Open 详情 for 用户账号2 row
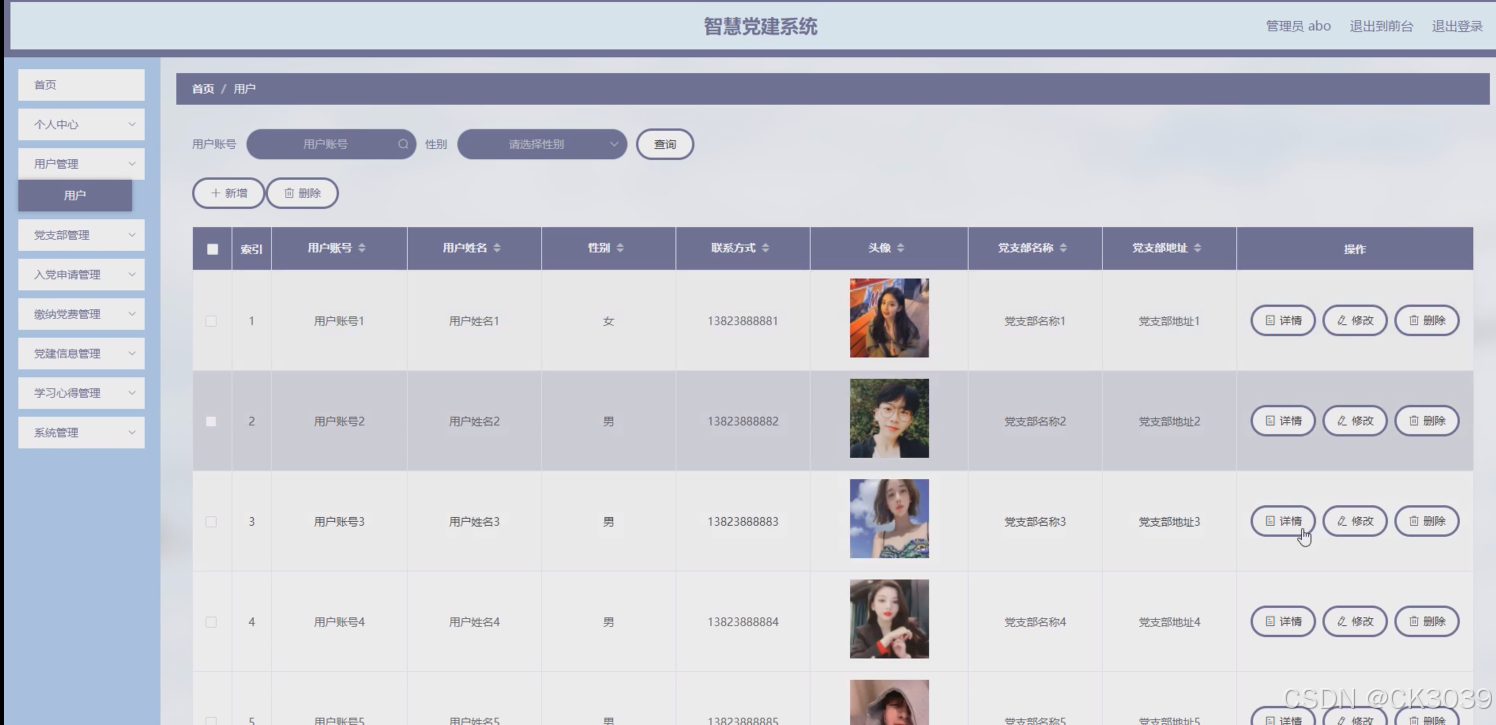This screenshot has width=1496, height=725. coord(1283,421)
